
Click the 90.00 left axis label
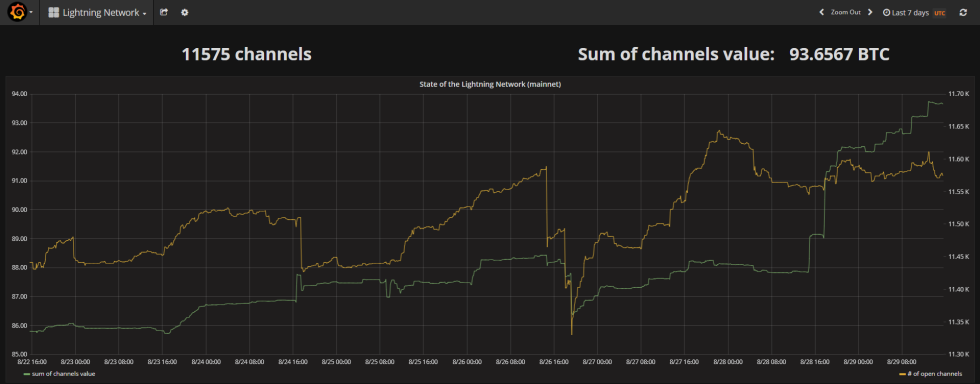click(19, 210)
